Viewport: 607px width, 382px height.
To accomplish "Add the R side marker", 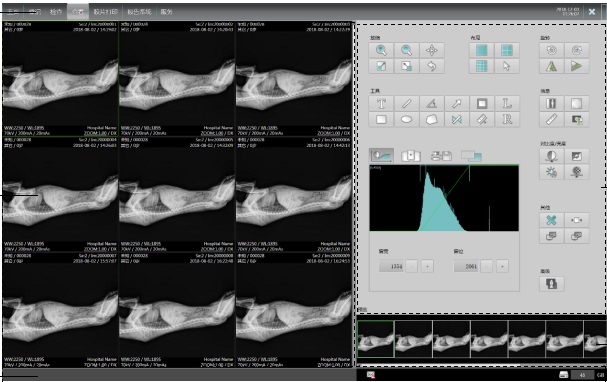I will pyautogui.click(x=507, y=120).
